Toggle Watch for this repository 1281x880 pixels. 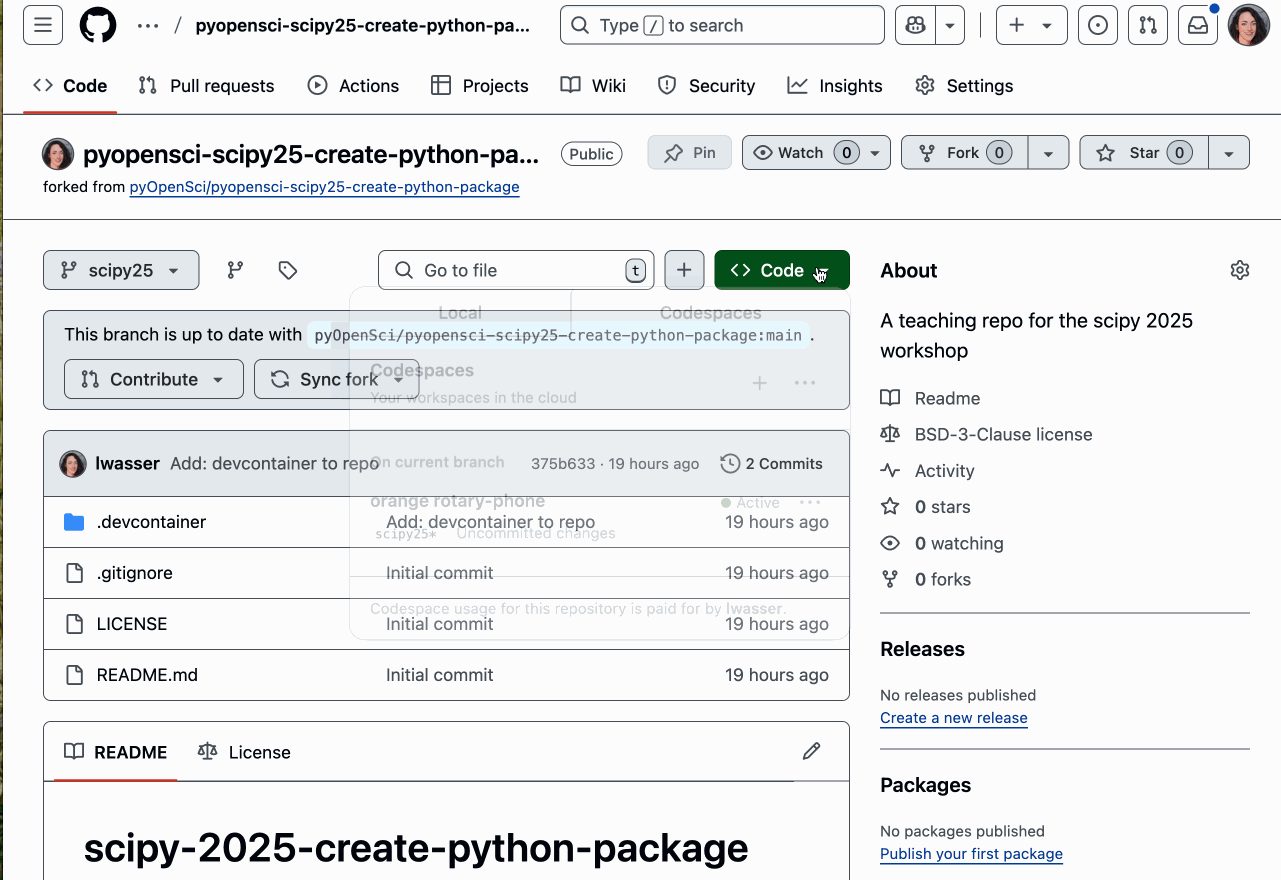pyautogui.click(x=802, y=153)
